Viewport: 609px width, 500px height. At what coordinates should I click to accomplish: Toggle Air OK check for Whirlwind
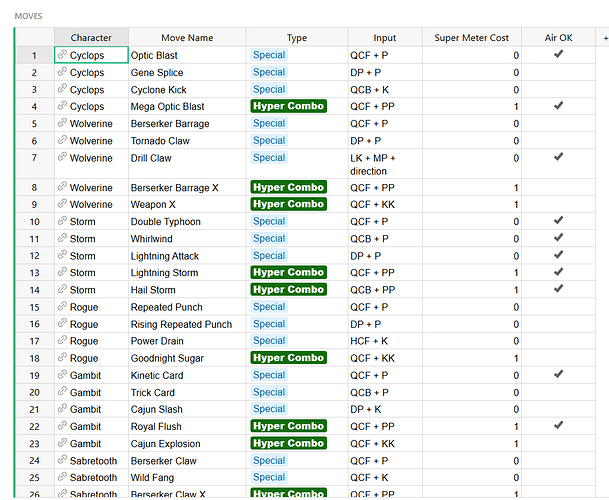point(559,237)
